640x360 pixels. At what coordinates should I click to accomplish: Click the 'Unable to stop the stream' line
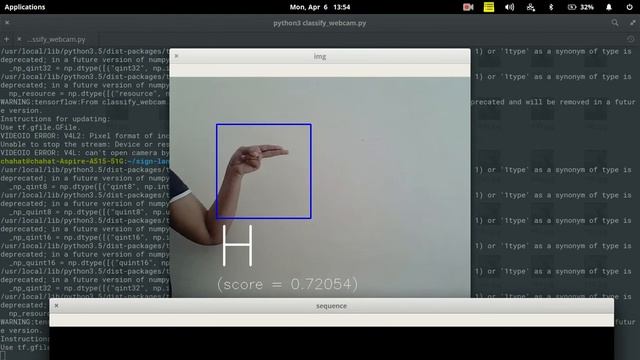tap(84, 144)
